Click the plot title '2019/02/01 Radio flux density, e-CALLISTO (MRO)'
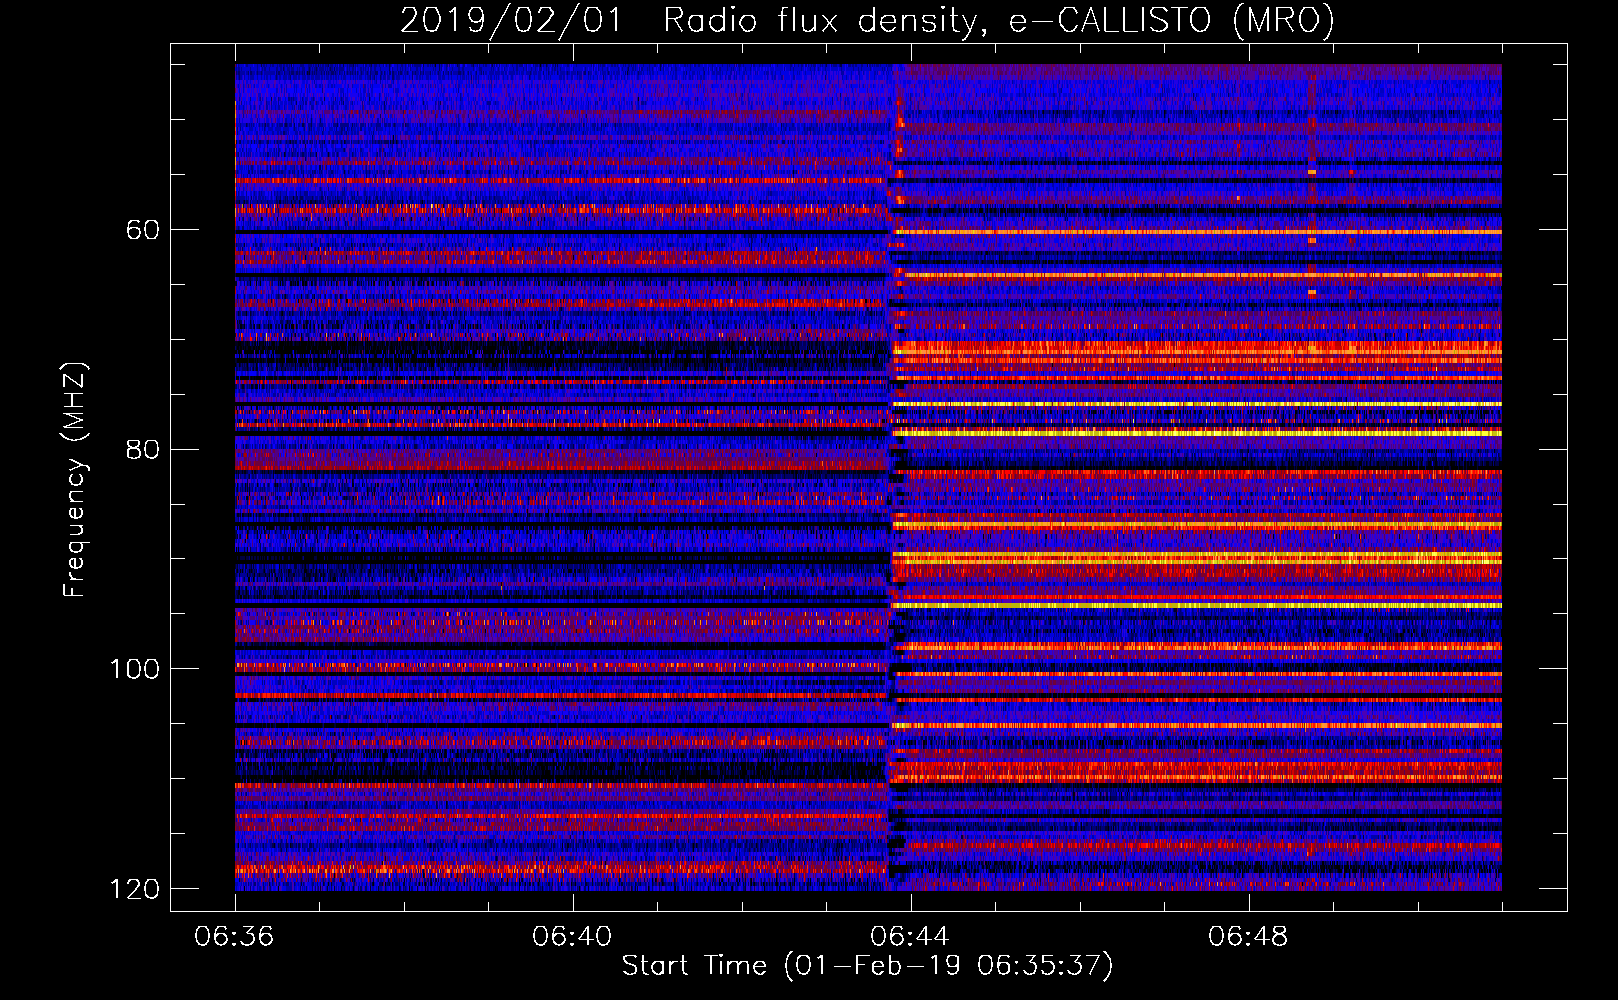 tap(867, 20)
